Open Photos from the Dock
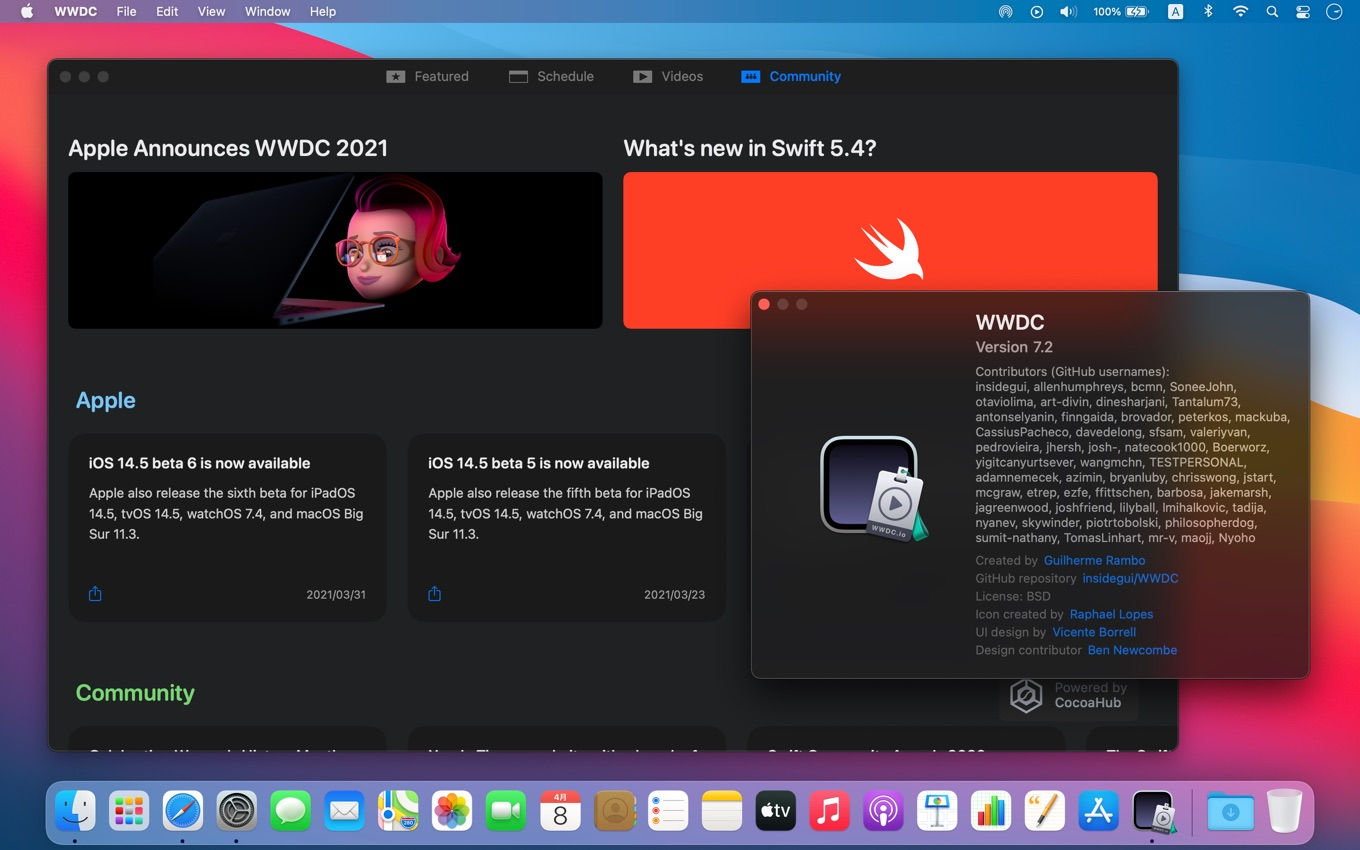Image resolution: width=1360 pixels, height=850 pixels. click(x=452, y=810)
